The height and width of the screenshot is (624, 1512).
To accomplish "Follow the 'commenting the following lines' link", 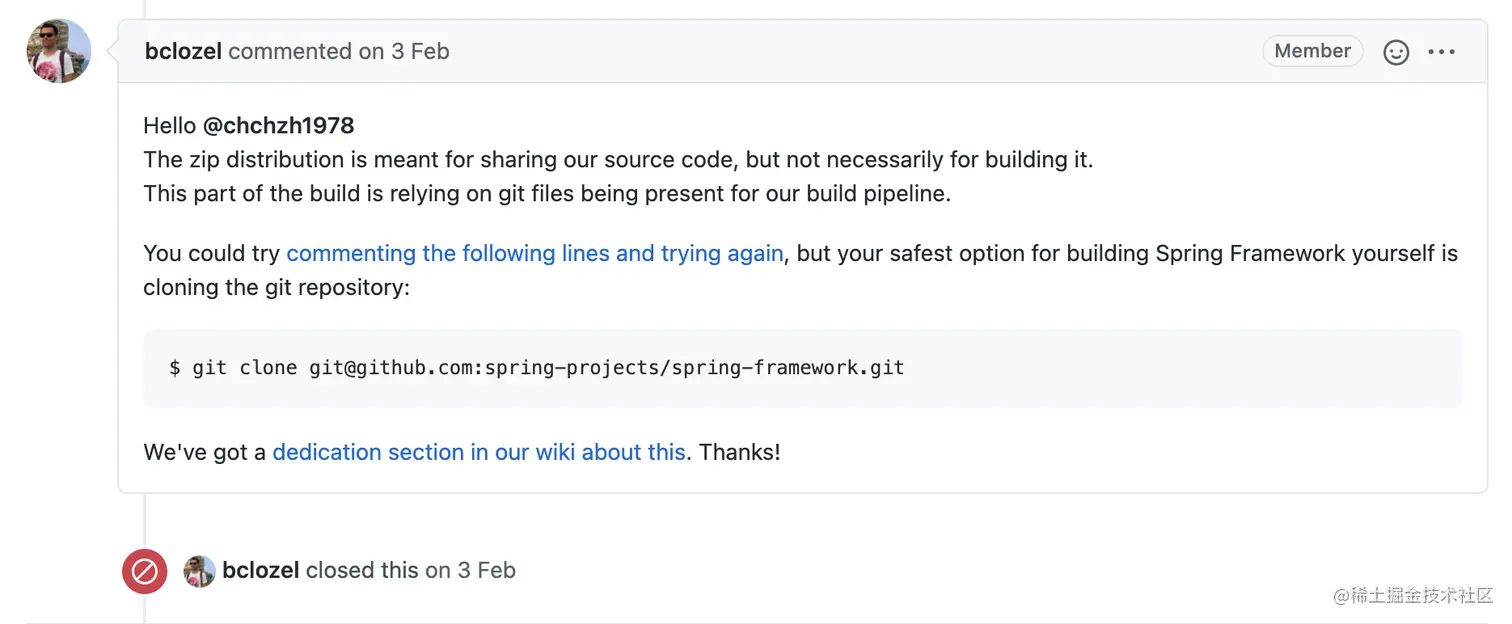I will pyautogui.click(x=534, y=253).
